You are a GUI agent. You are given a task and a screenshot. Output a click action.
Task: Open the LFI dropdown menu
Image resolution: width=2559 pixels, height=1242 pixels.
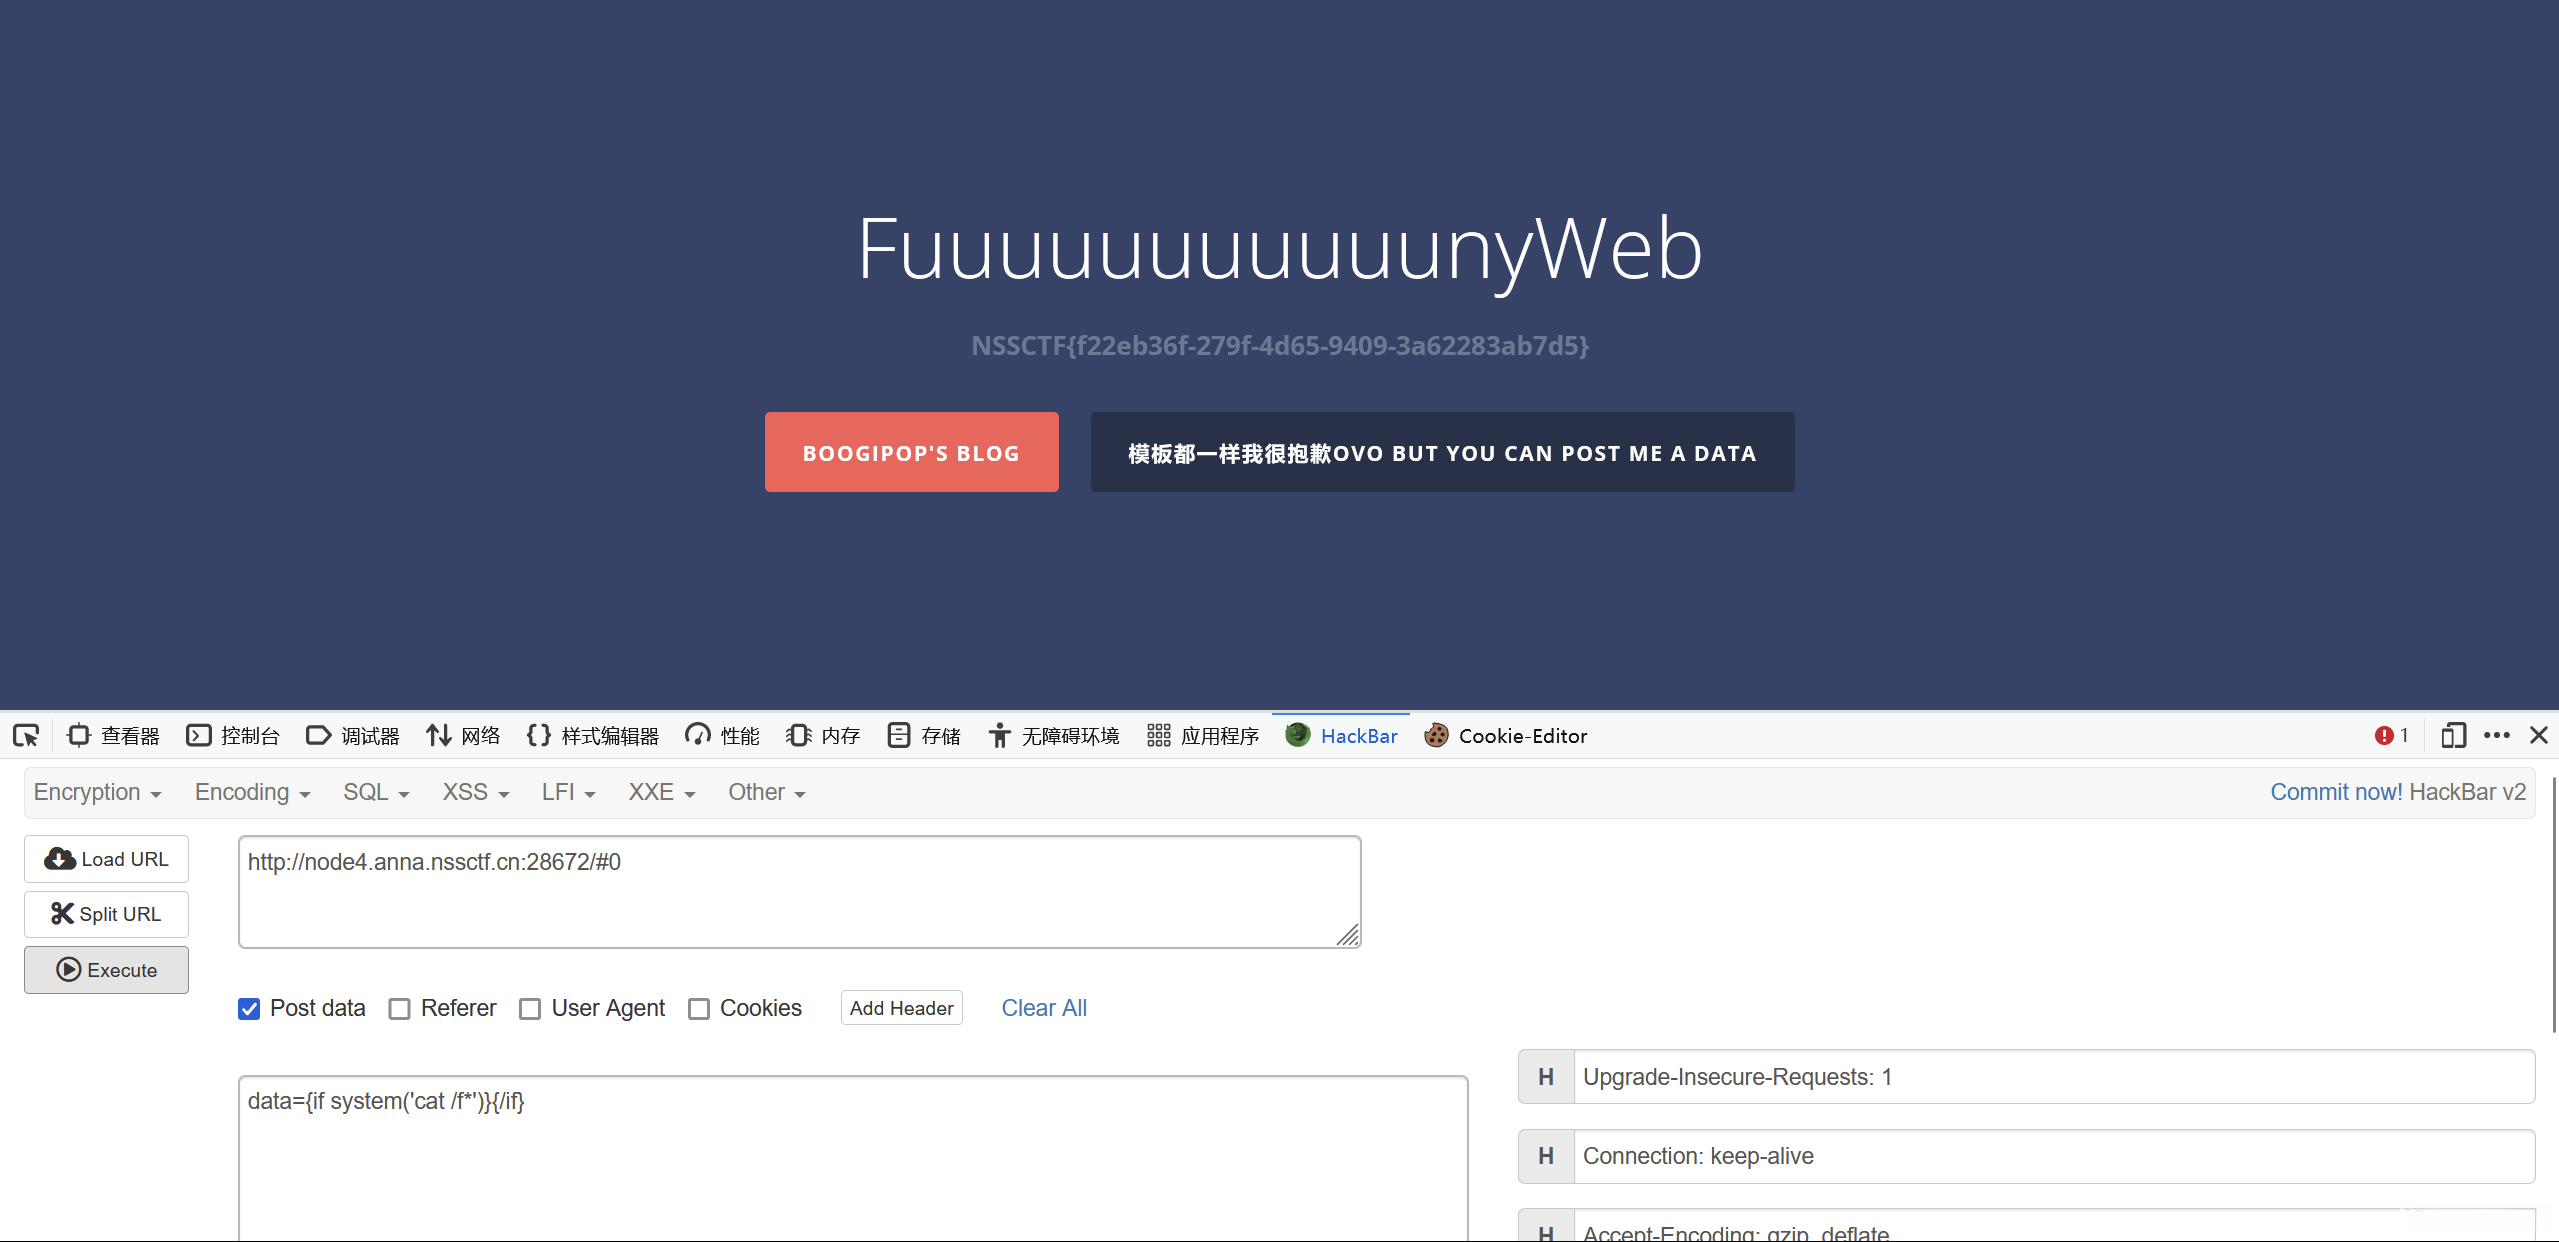(x=568, y=793)
